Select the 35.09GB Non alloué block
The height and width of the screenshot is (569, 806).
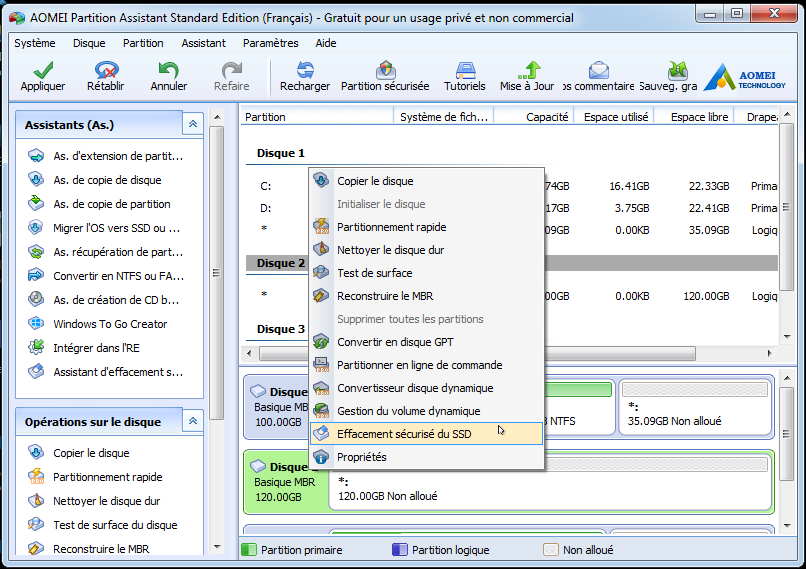(x=695, y=407)
